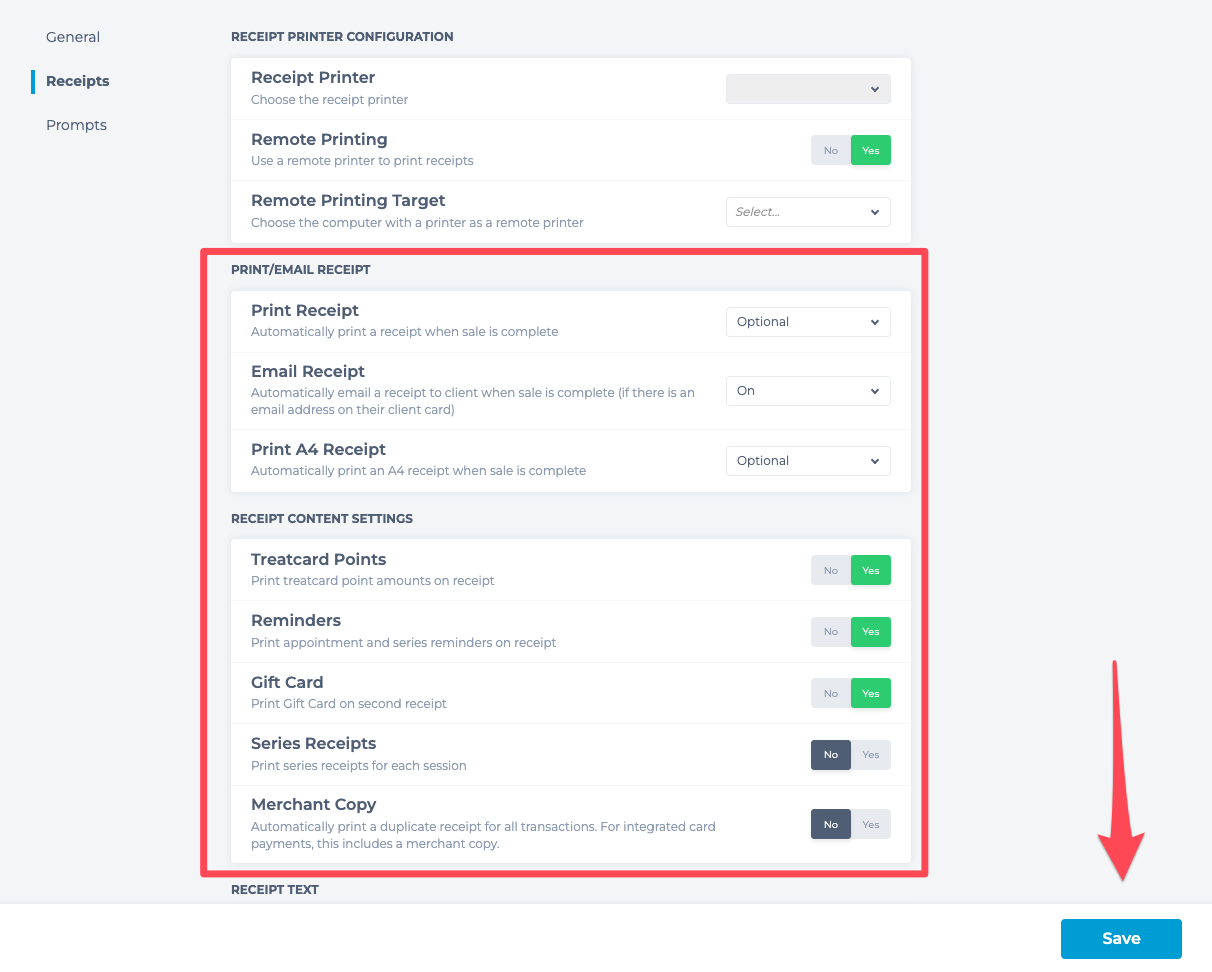Click the No option for Merchant Copy
This screenshot has height=972, width=1212.
pos(830,824)
